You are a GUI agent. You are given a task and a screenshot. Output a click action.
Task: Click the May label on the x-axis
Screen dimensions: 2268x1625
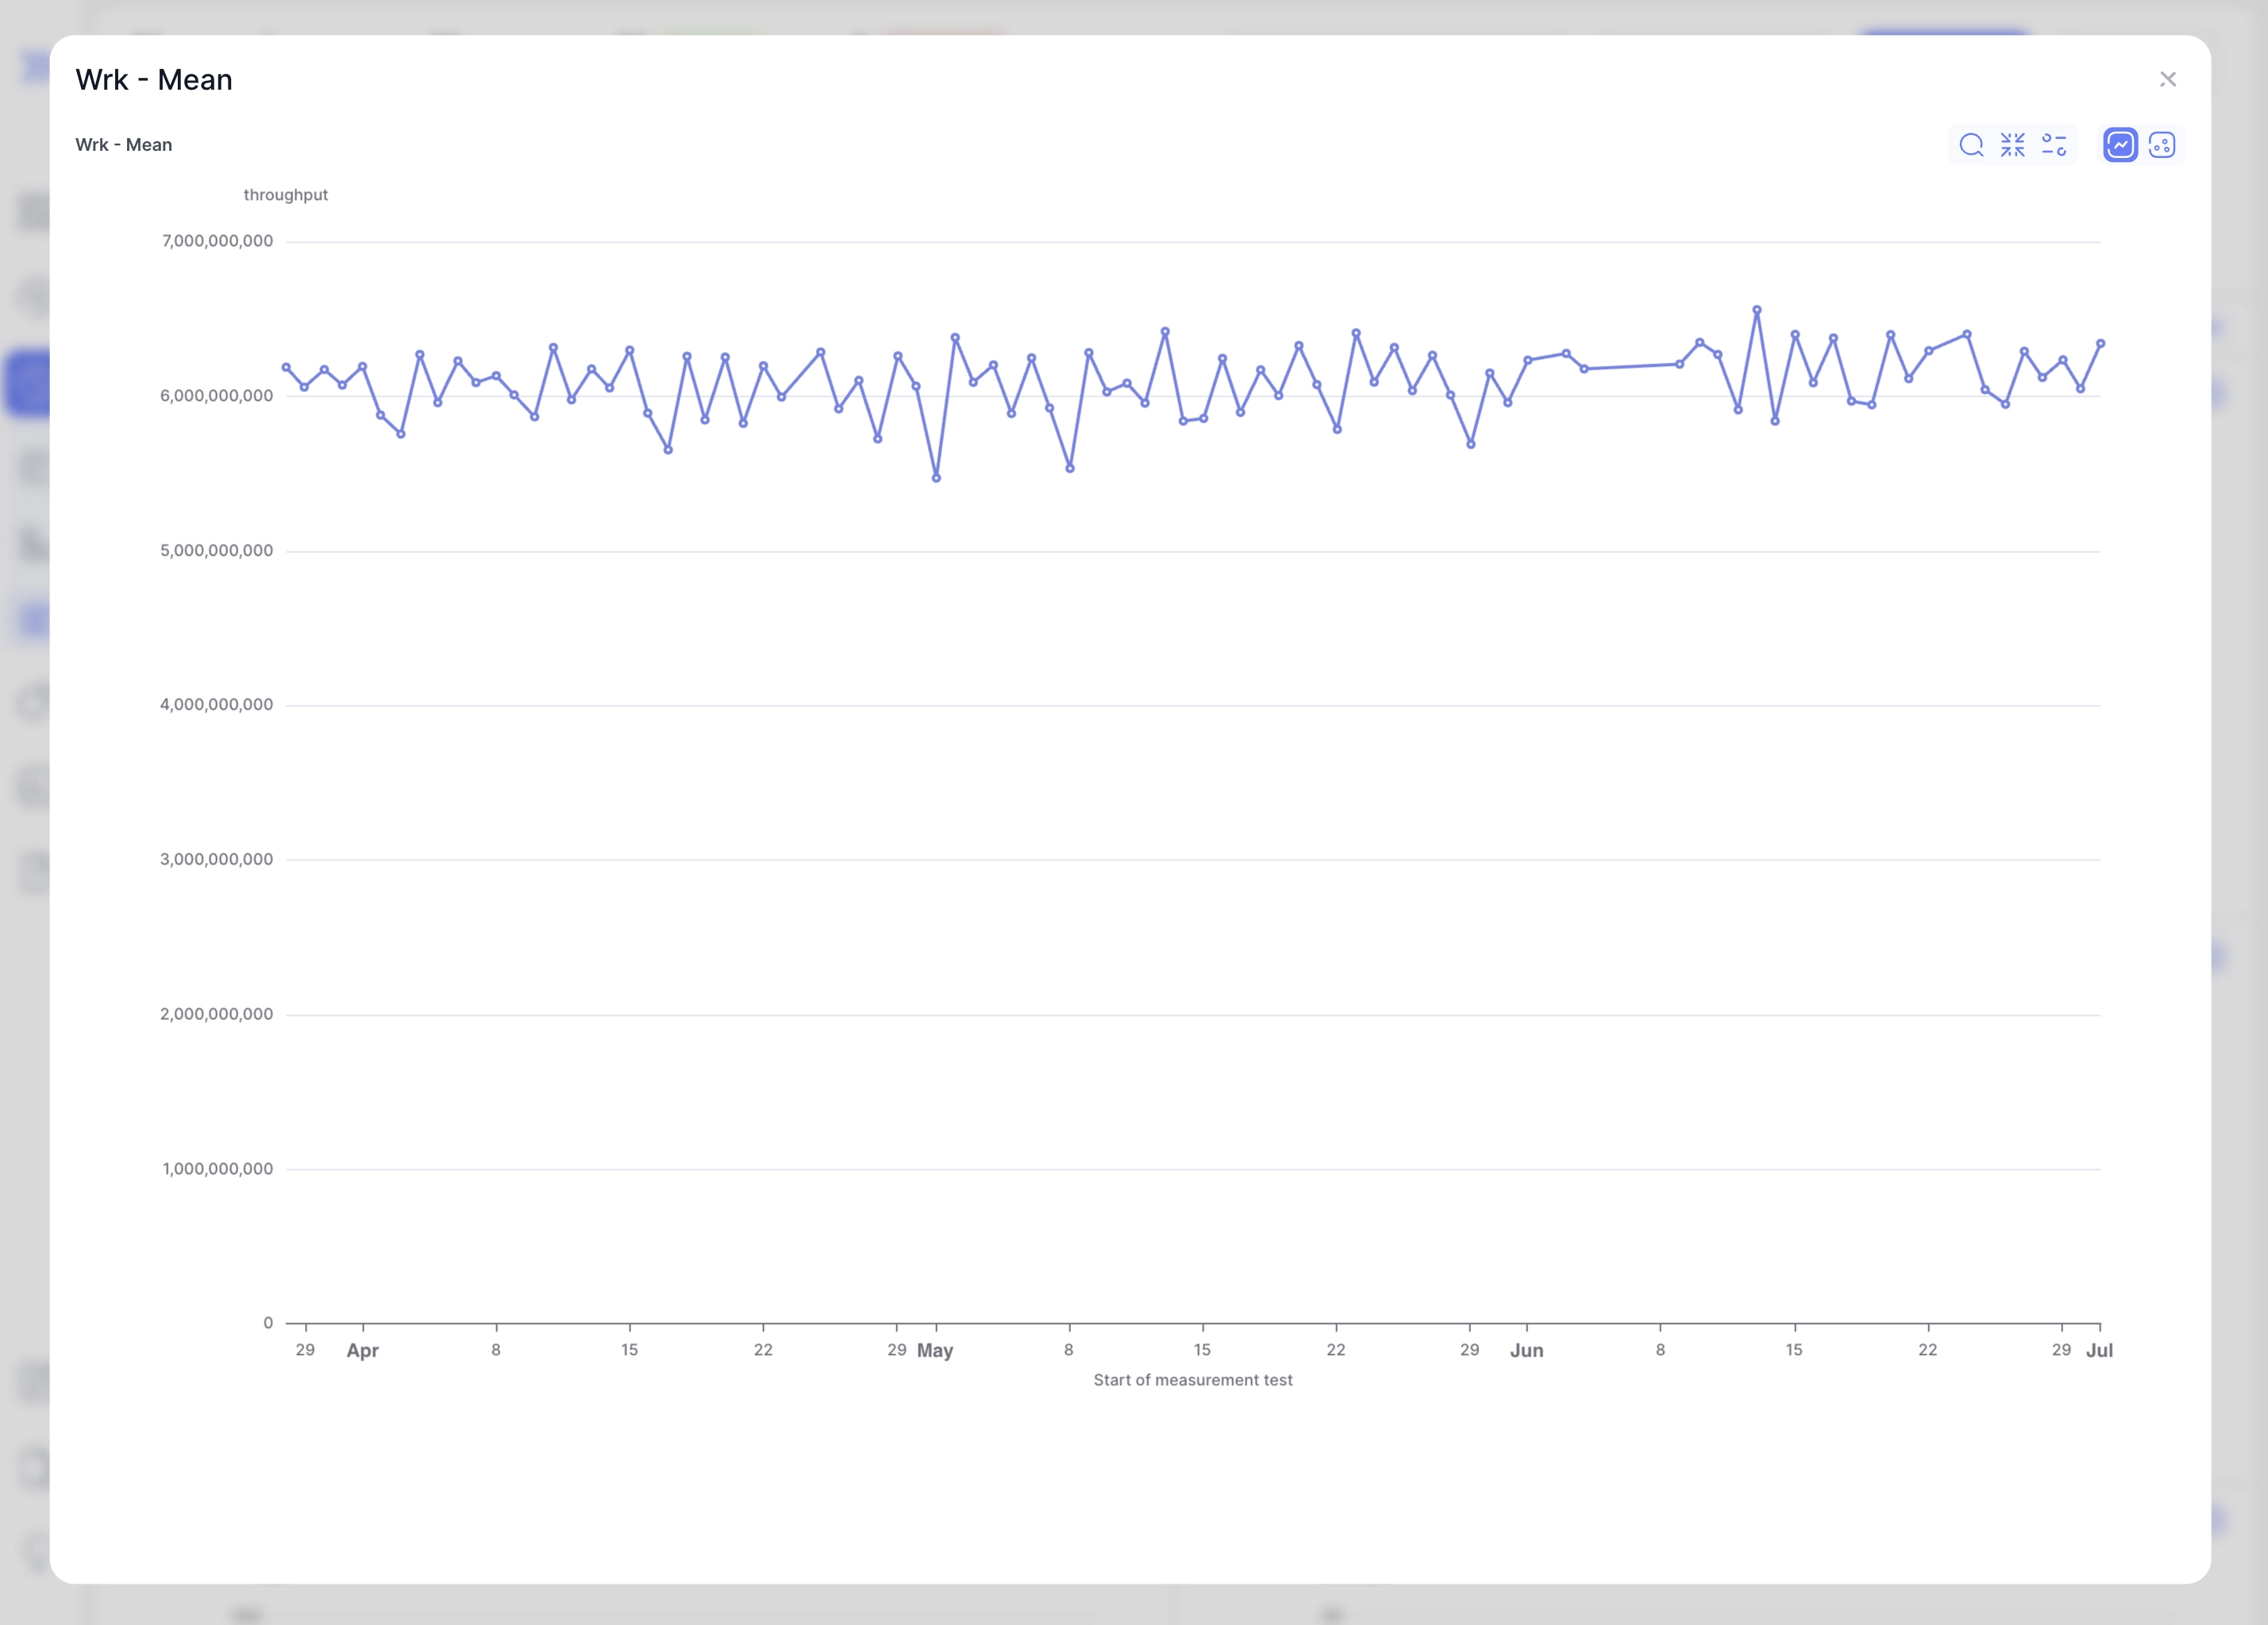pyautogui.click(x=936, y=1350)
